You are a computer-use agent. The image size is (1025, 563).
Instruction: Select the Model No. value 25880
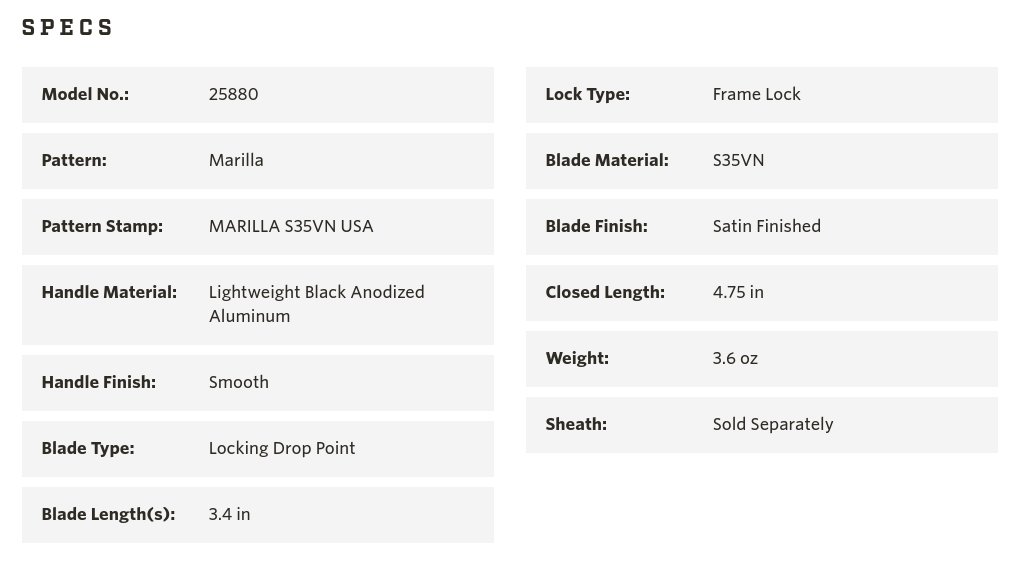coord(233,94)
